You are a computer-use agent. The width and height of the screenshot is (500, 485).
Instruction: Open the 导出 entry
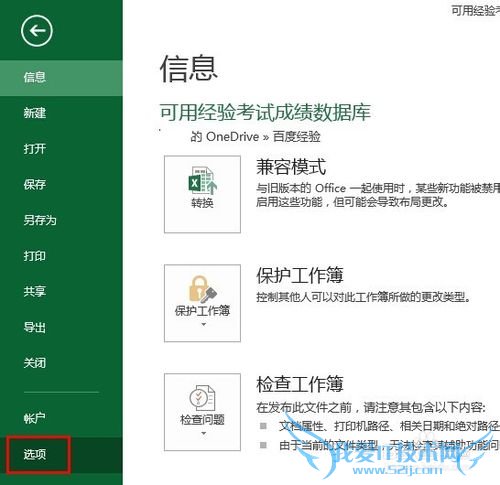61,327
